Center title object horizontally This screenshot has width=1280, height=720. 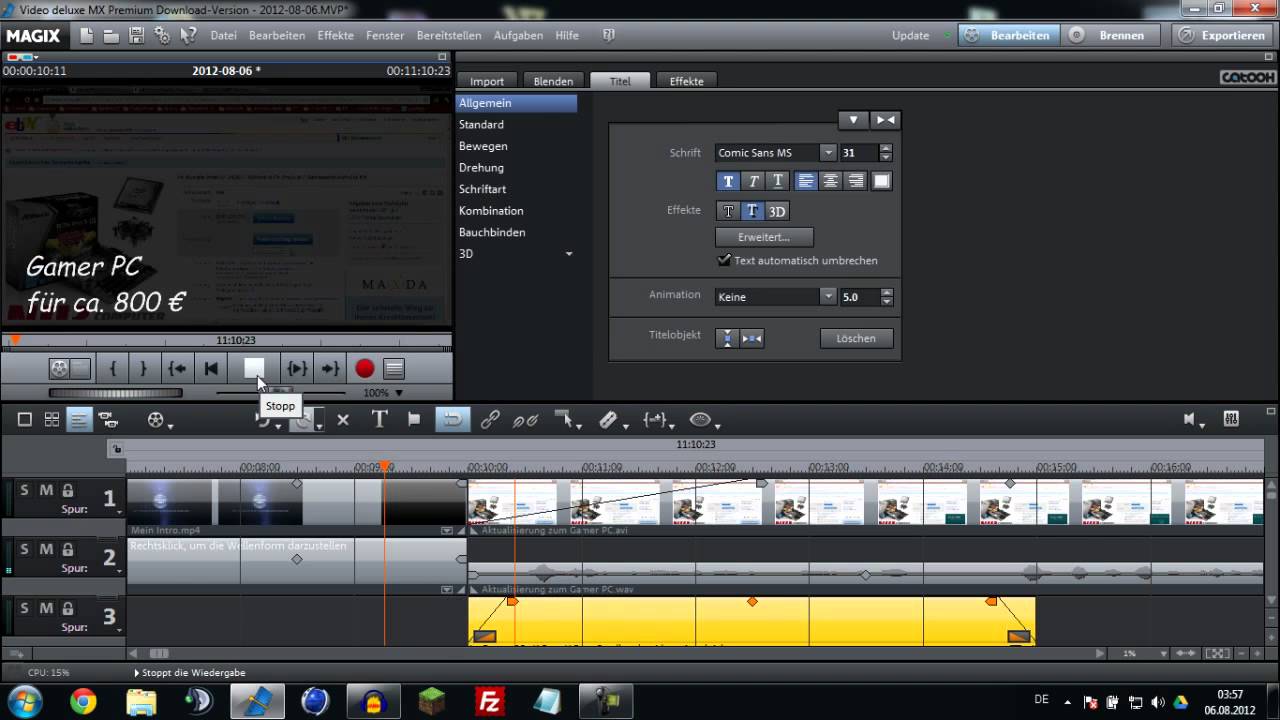click(752, 338)
